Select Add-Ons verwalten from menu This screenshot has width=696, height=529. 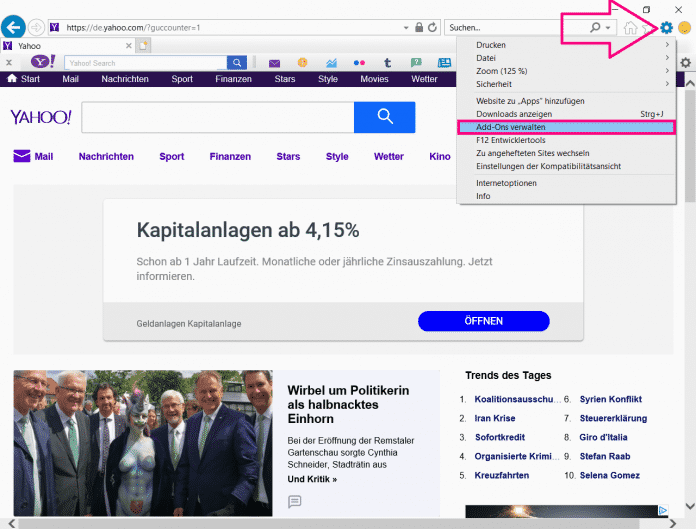click(566, 127)
